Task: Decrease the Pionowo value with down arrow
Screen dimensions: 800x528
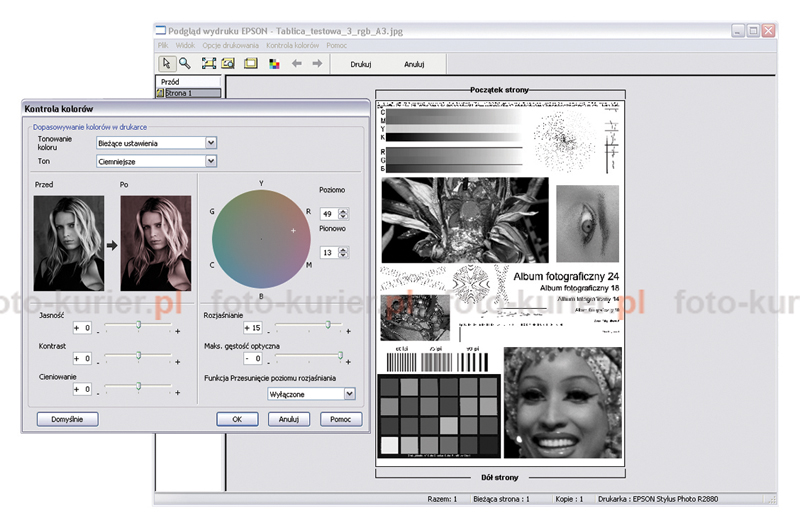Action: pyautogui.click(x=344, y=257)
